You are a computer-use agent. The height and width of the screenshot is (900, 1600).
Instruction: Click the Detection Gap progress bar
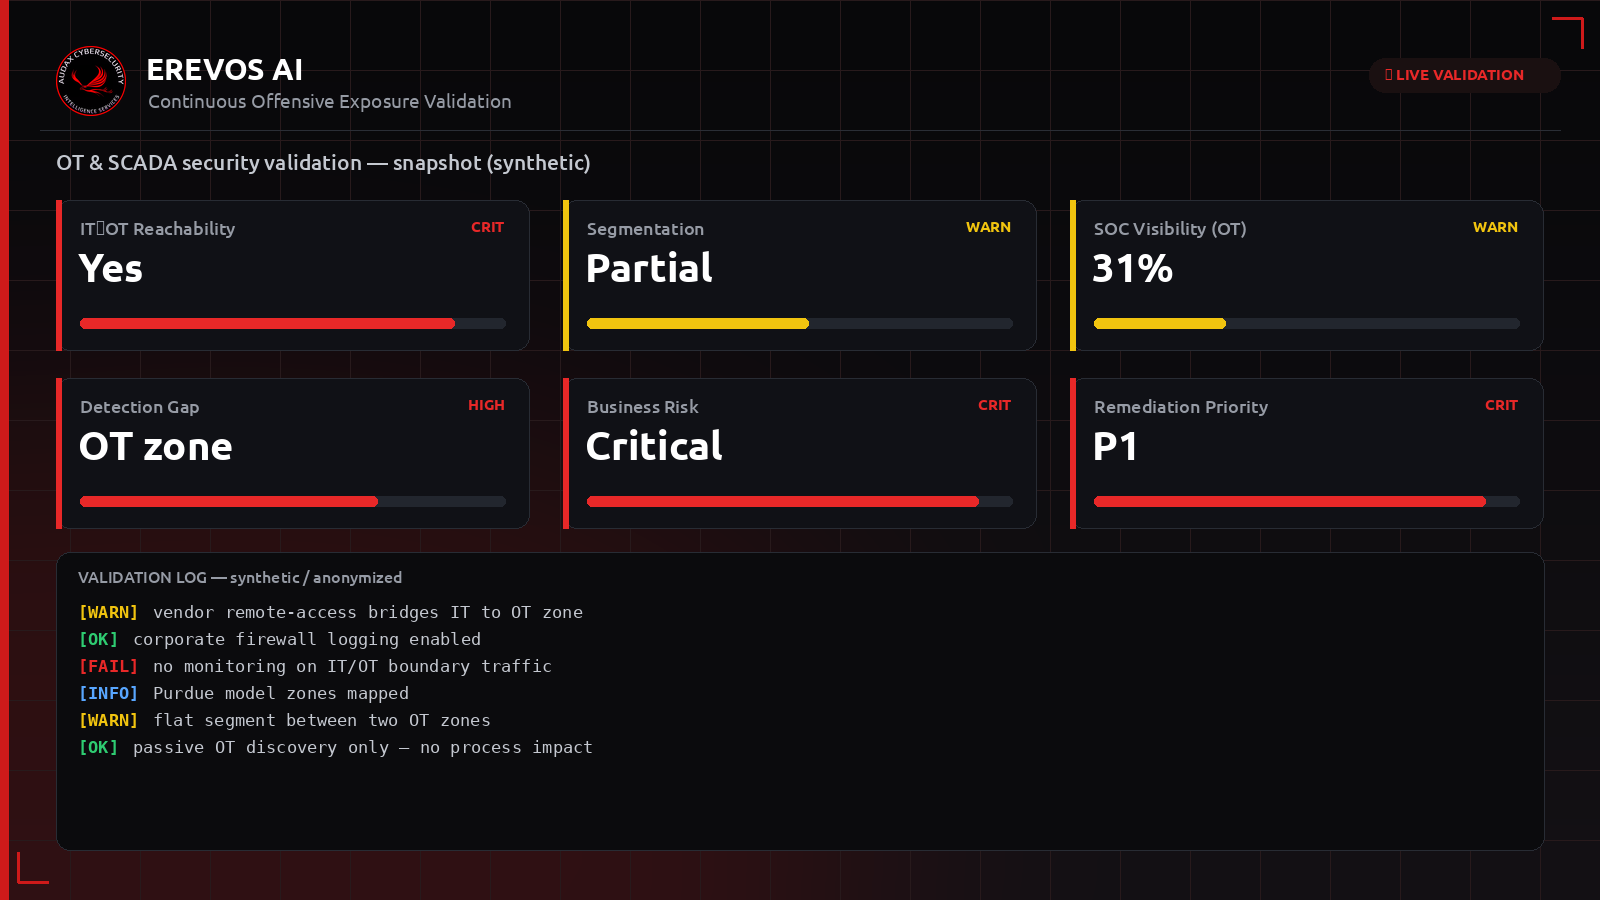293,501
